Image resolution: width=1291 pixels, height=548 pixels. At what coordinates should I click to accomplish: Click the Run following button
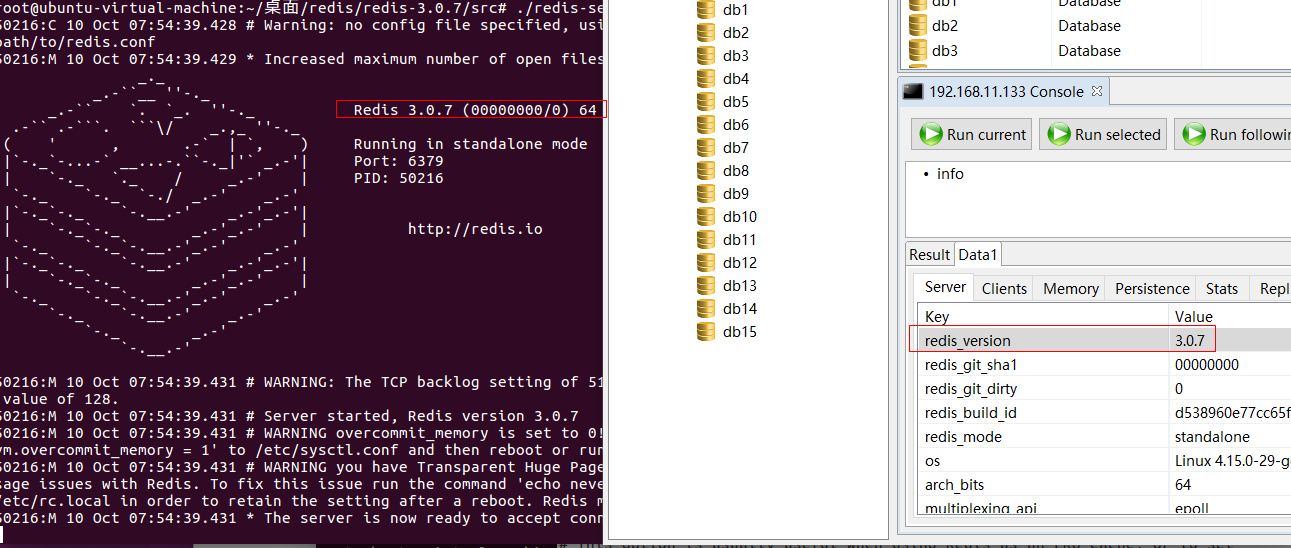pyautogui.click(x=1233, y=134)
